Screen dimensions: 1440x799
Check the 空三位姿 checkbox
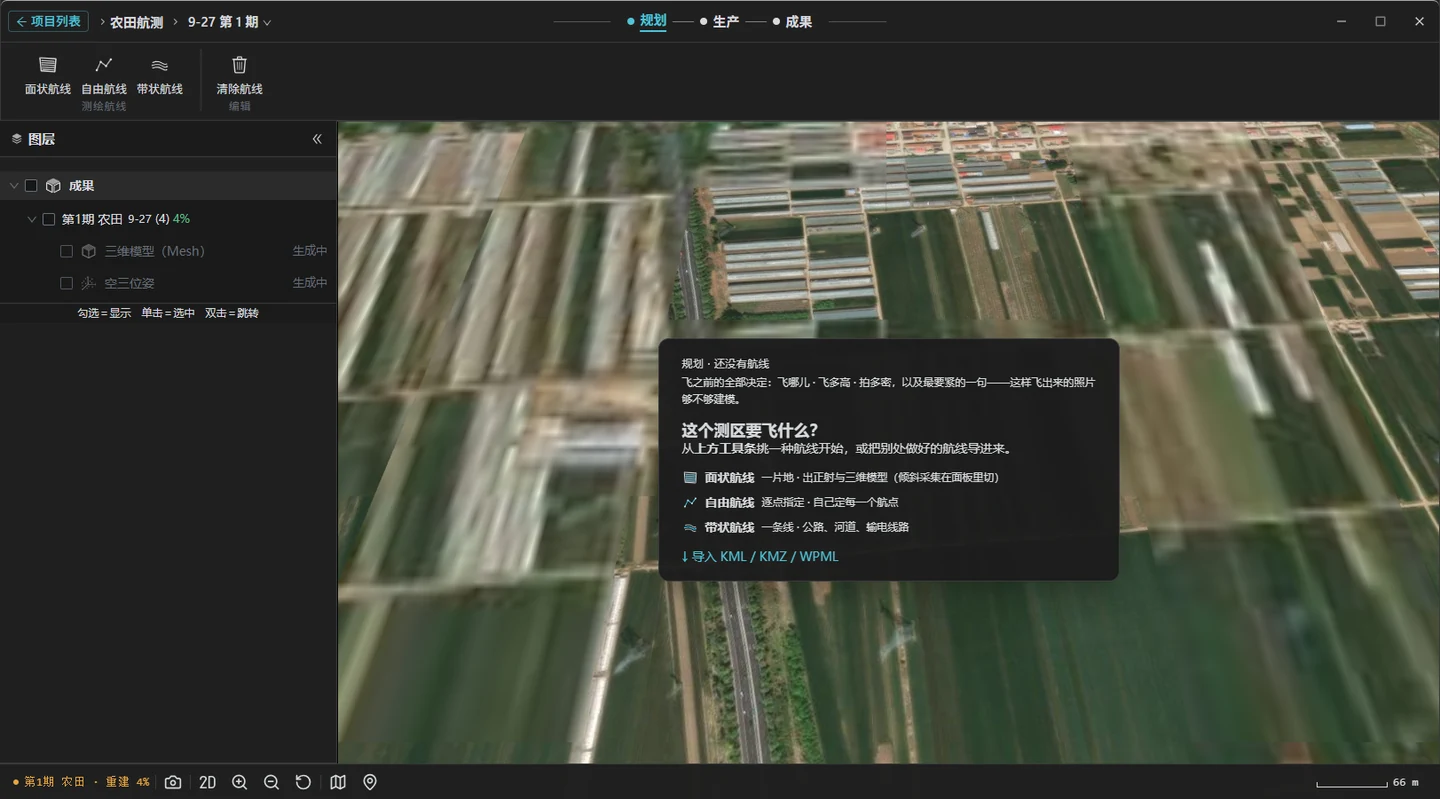point(66,283)
